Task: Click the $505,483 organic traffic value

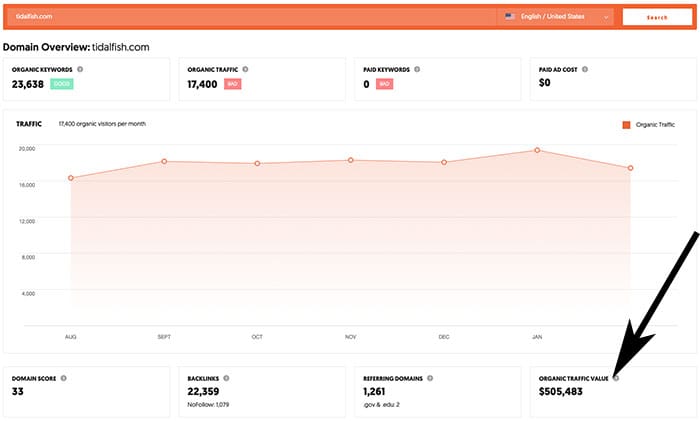Action: coord(561,392)
